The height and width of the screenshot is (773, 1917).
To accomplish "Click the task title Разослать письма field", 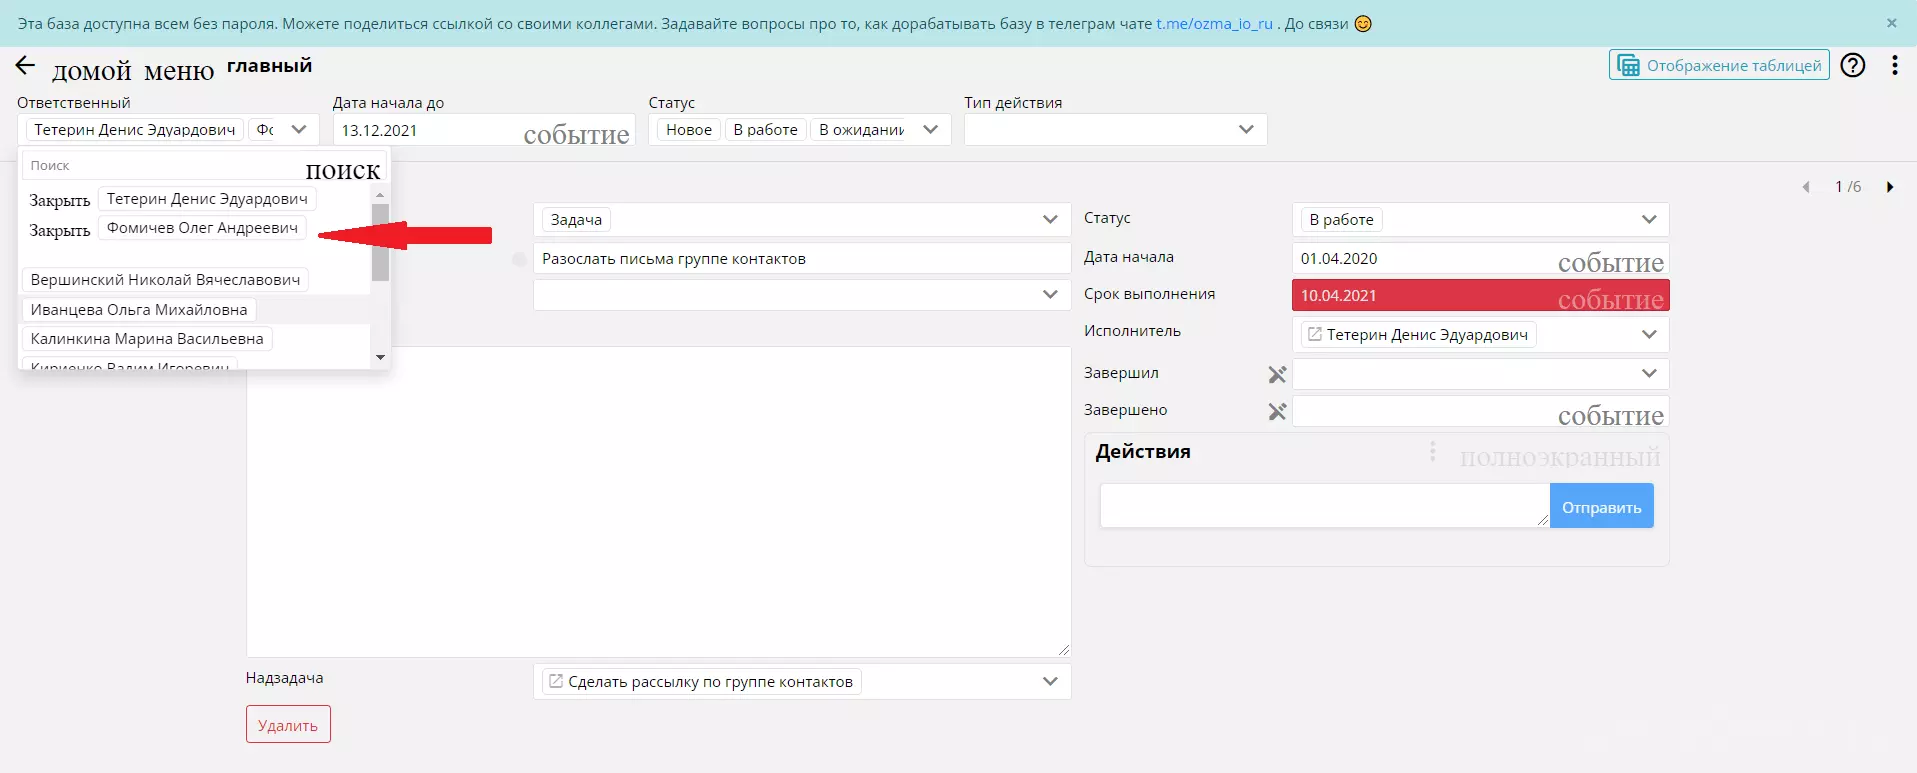I will pos(802,258).
